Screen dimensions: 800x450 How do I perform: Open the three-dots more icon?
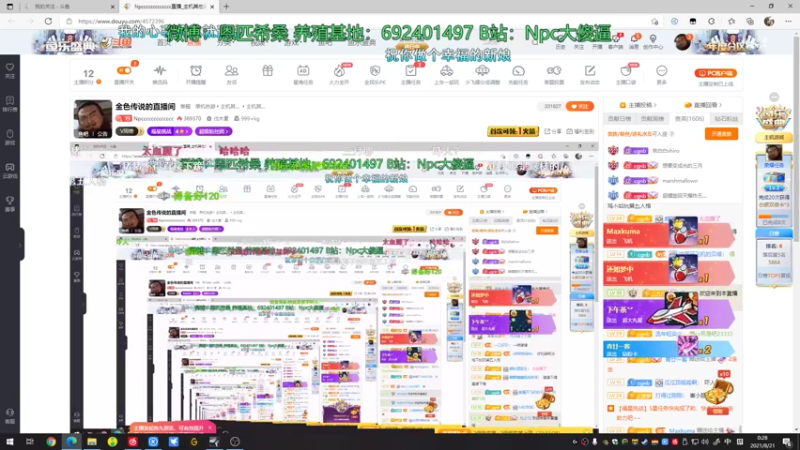pyautogui.click(x=661, y=70)
